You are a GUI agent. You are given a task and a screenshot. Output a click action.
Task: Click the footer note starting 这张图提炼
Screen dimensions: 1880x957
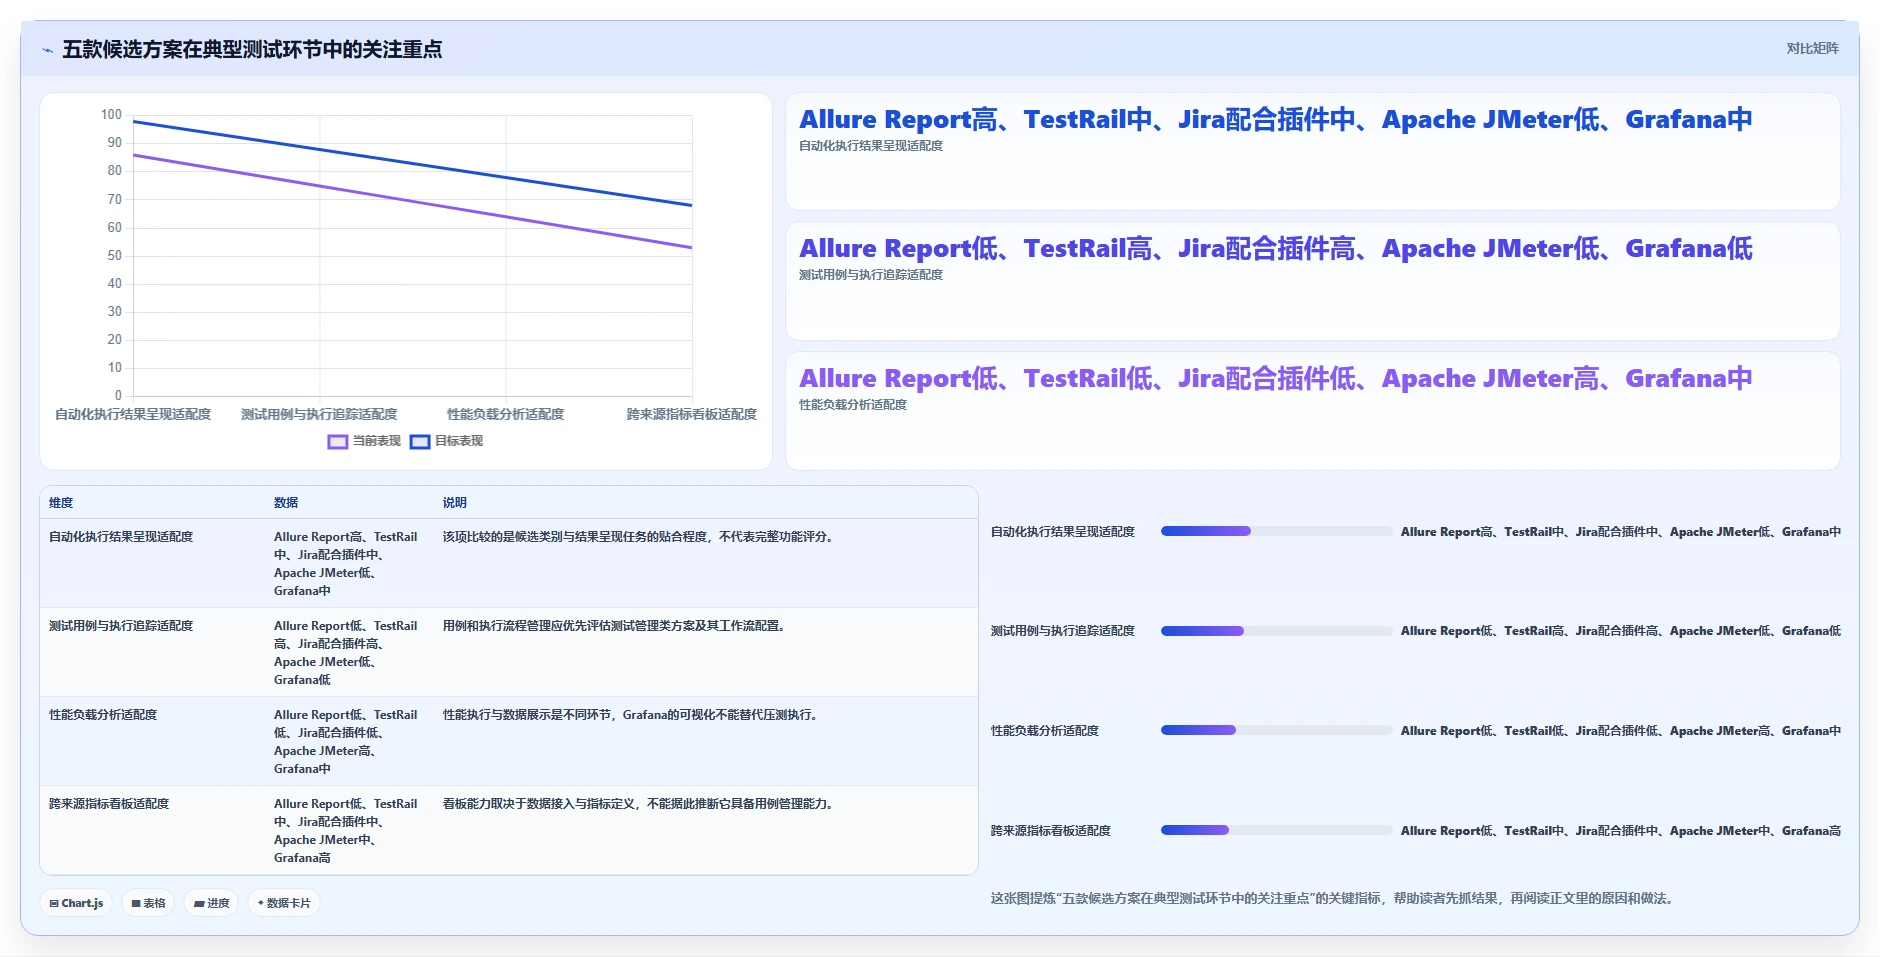point(1334,899)
